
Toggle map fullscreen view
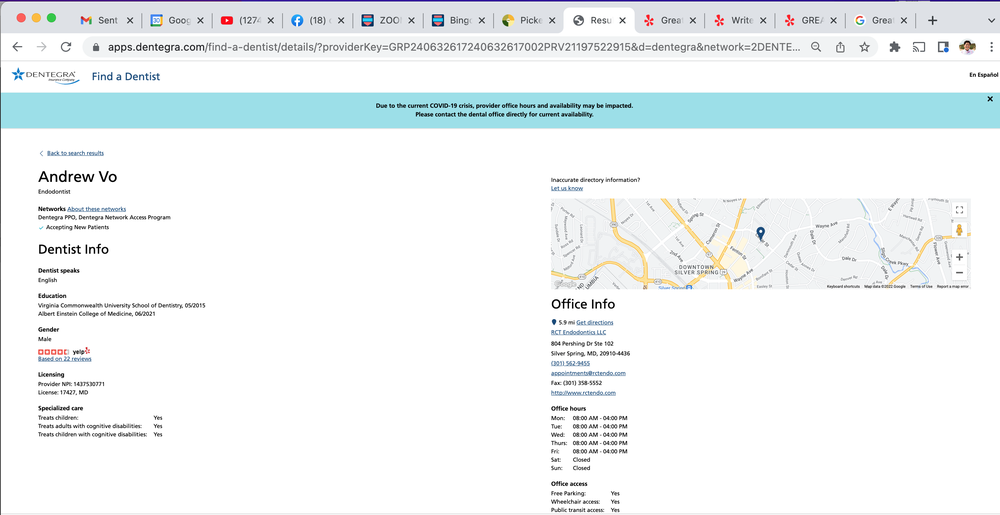click(x=959, y=210)
